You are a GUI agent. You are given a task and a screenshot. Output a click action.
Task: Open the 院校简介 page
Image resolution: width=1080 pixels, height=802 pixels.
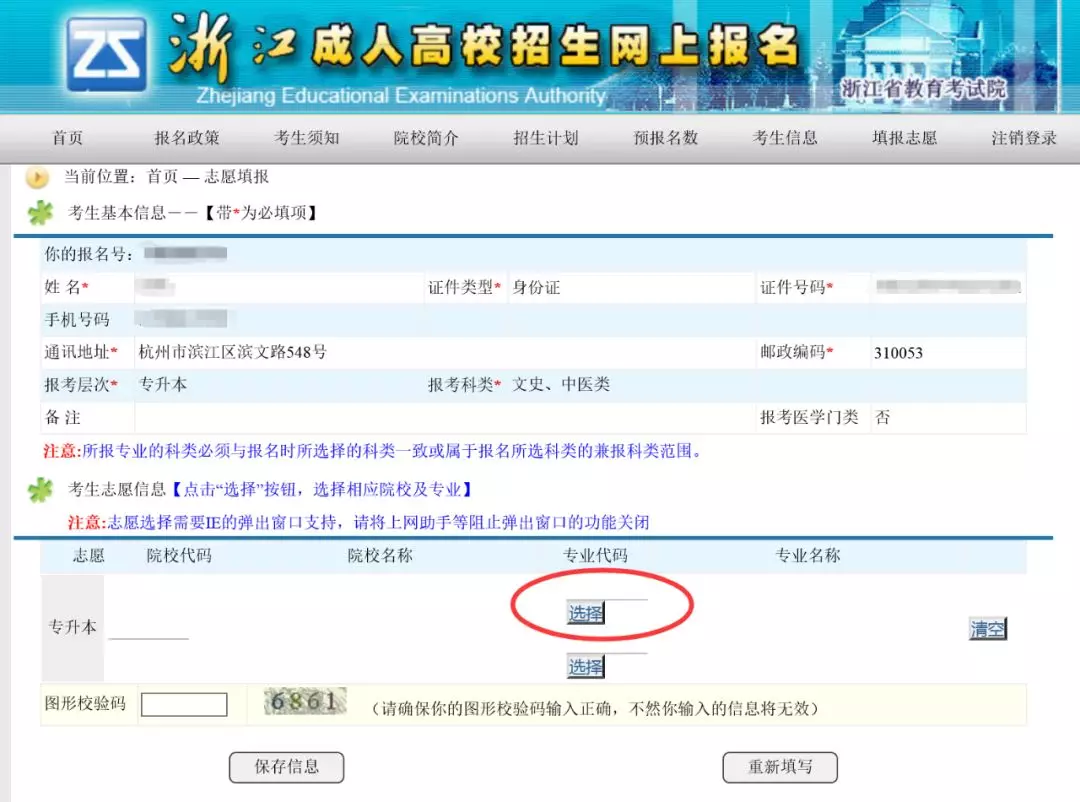(425, 139)
